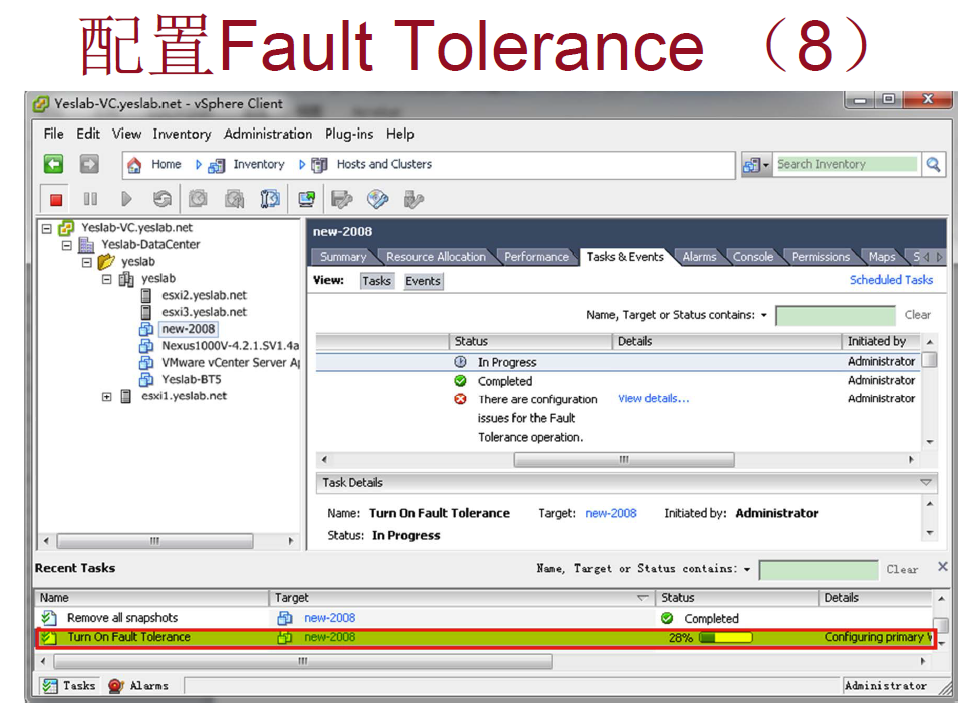
Task: Click the Reset VM toolbar icon
Action: (162, 199)
